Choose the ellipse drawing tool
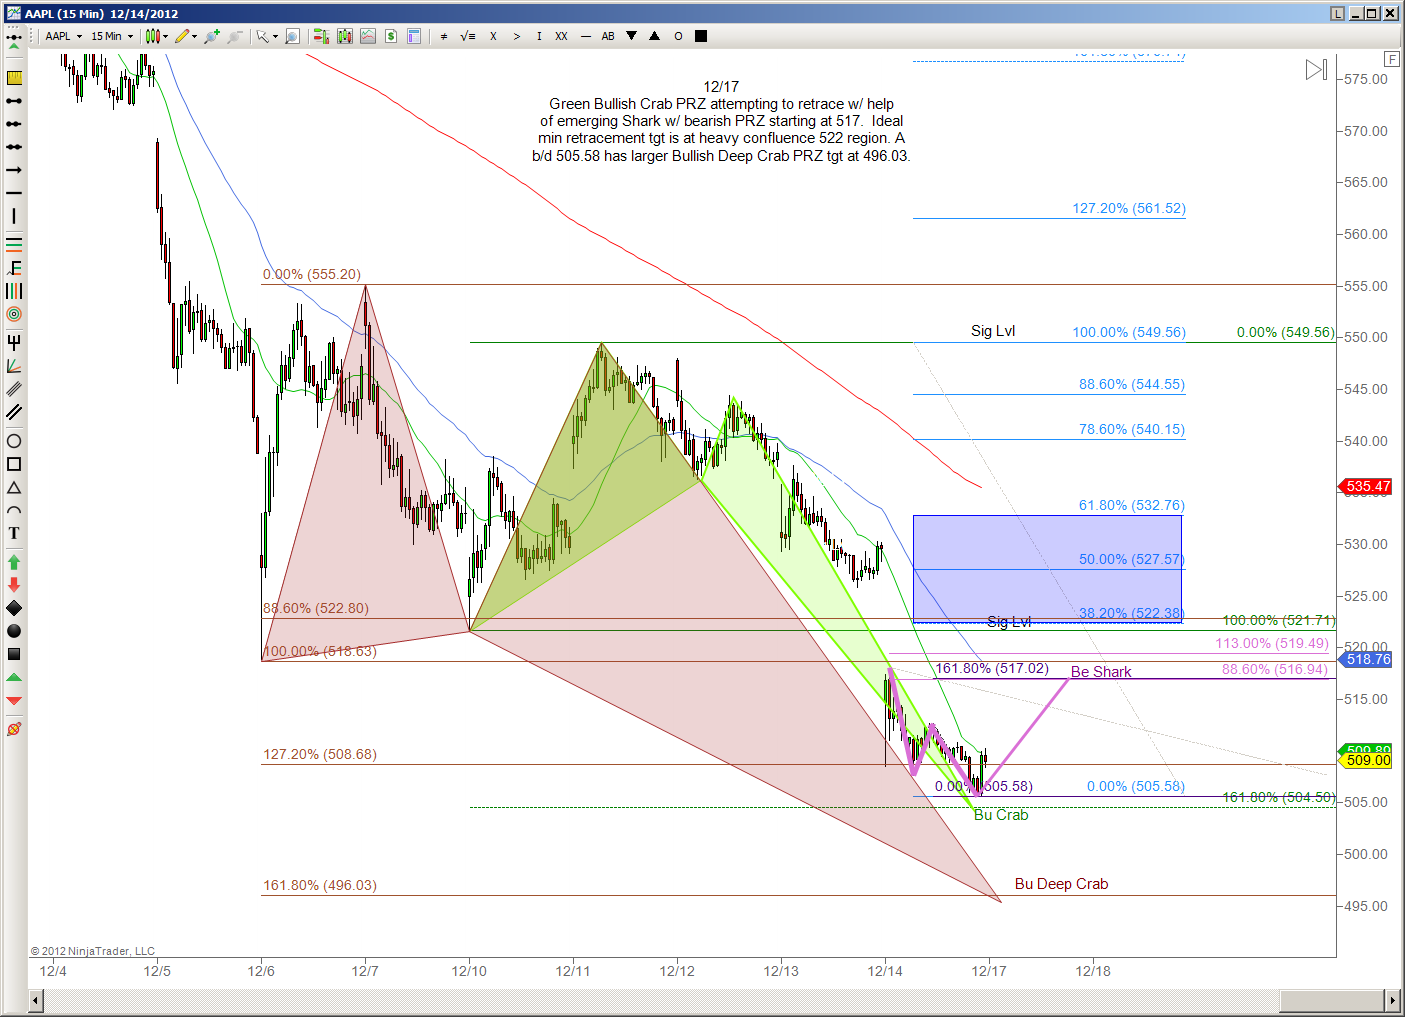Screen dimensions: 1405x1017 click(x=14, y=441)
